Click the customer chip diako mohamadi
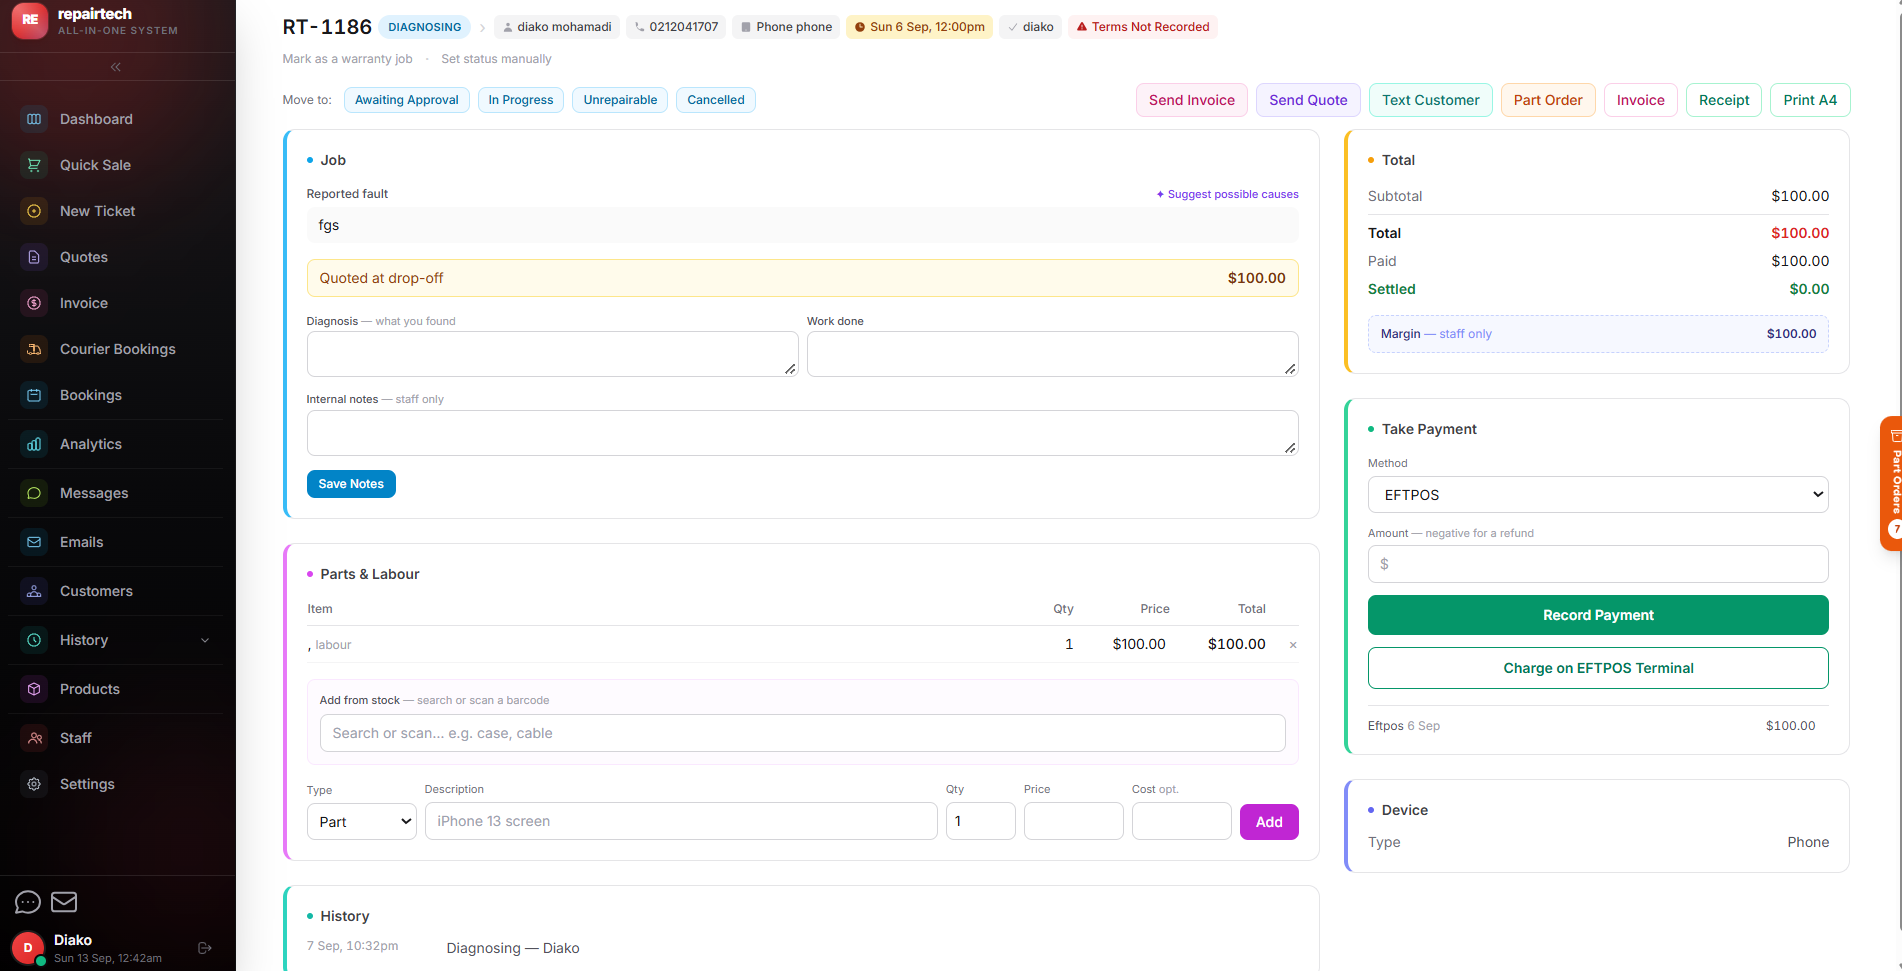Screen dimensions: 1902x971 click(556, 27)
